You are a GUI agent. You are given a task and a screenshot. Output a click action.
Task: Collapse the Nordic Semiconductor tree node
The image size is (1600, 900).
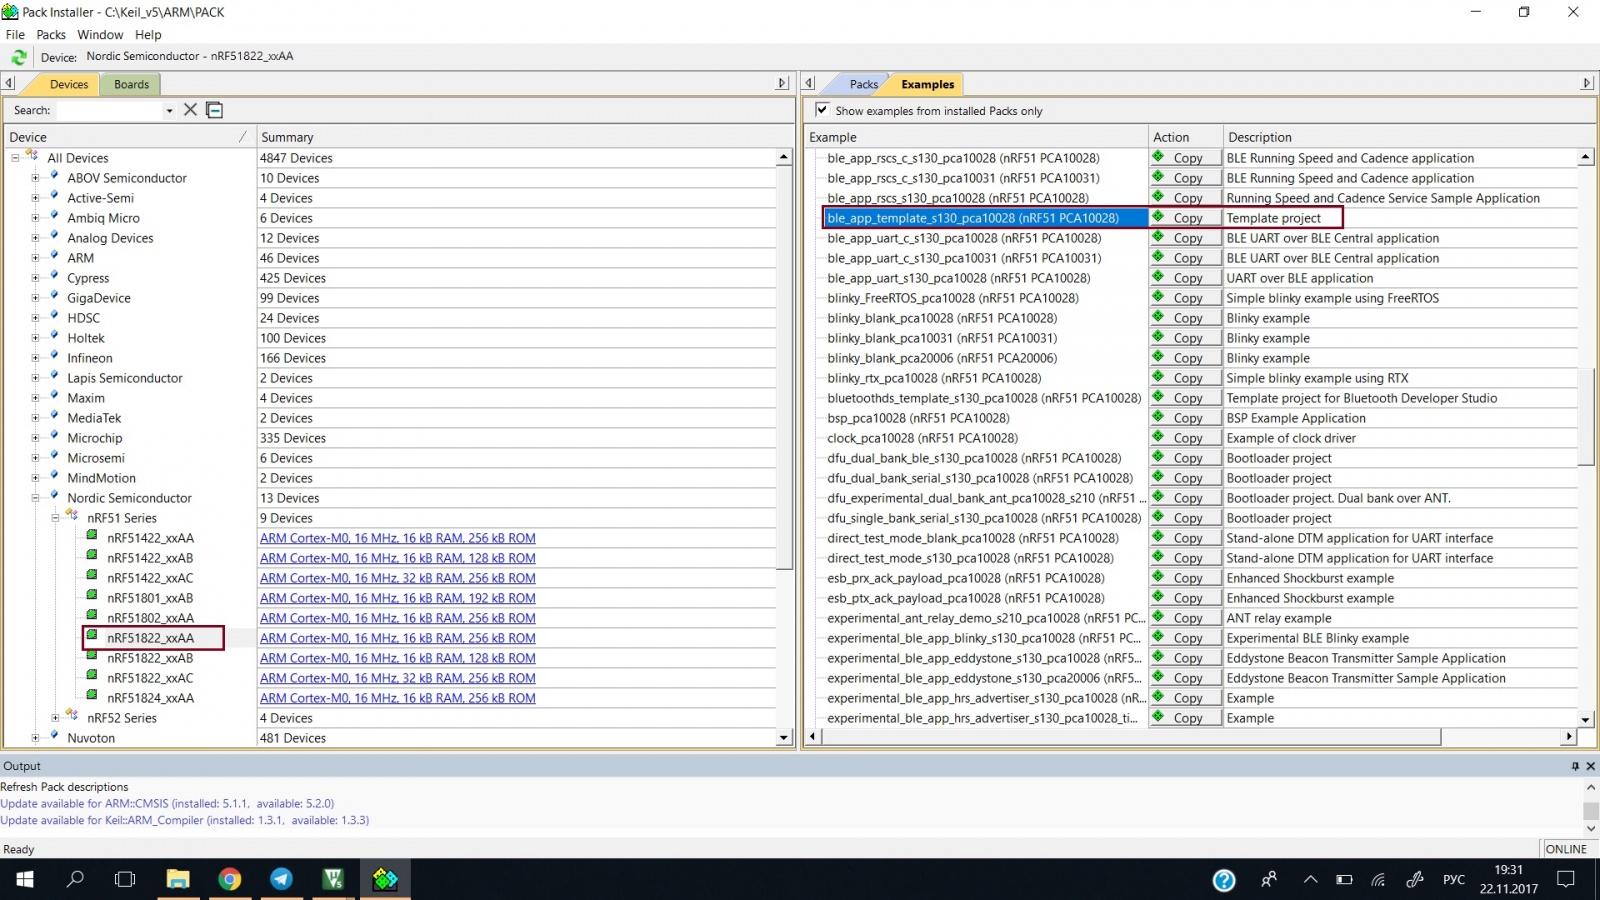coord(35,497)
